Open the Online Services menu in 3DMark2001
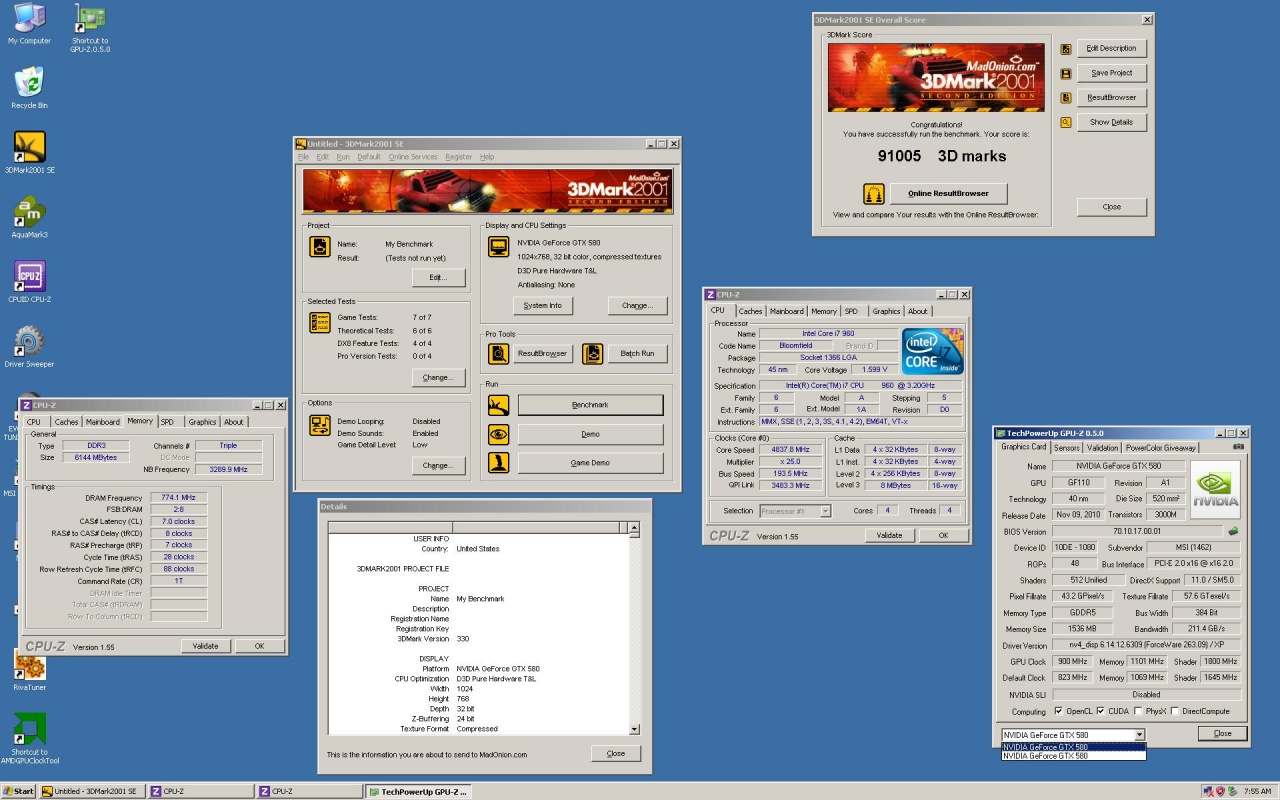 tap(413, 157)
